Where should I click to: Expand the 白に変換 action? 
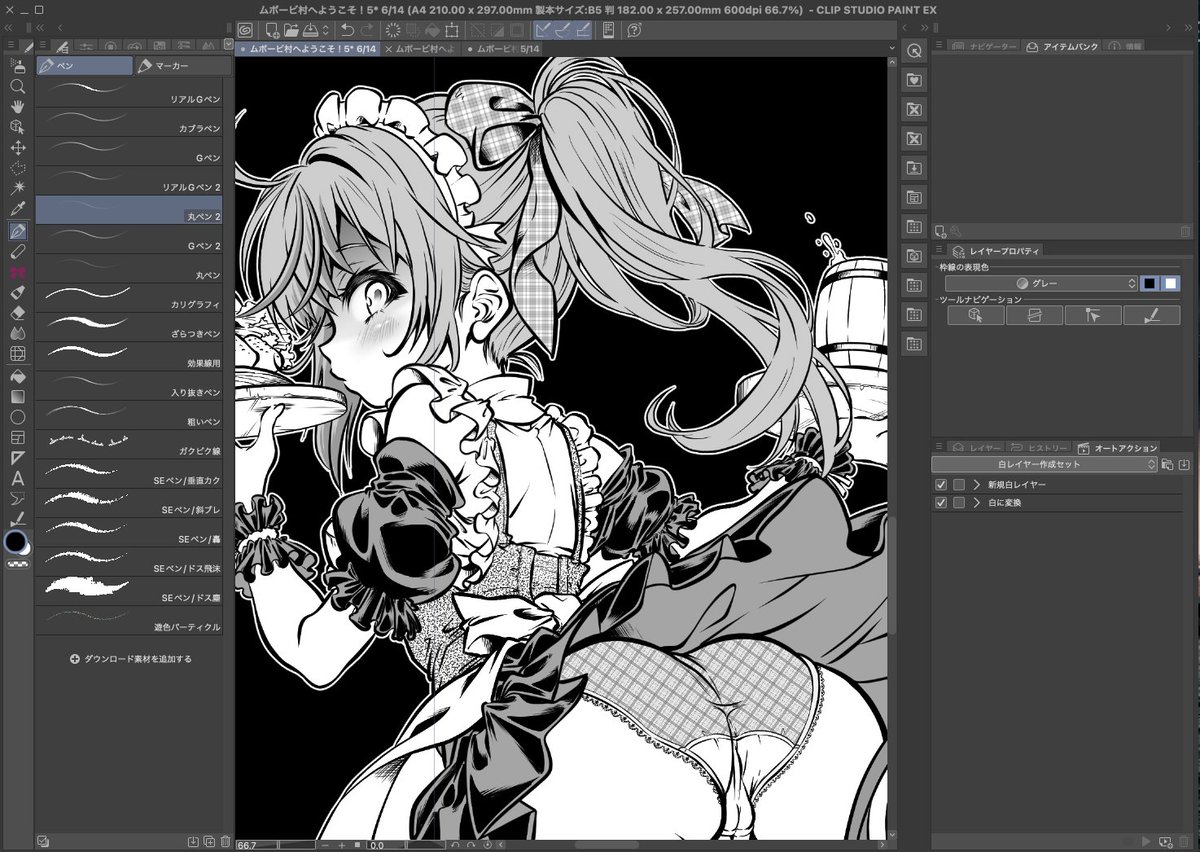[976, 503]
